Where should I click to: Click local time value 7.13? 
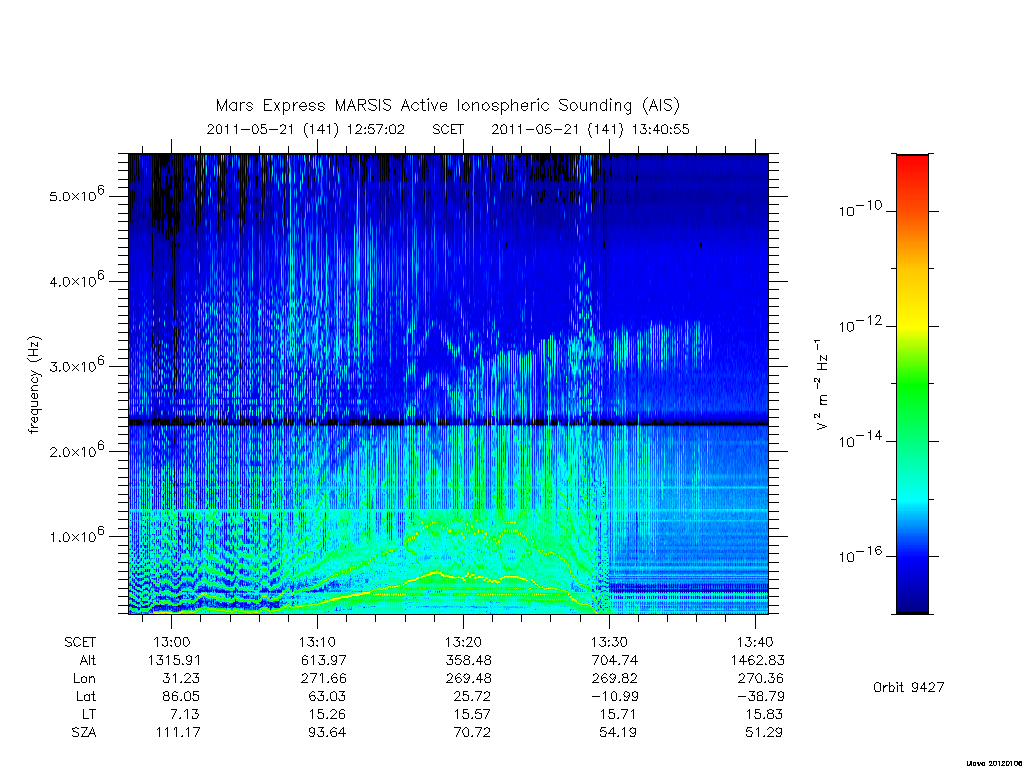(x=184, y=714)
